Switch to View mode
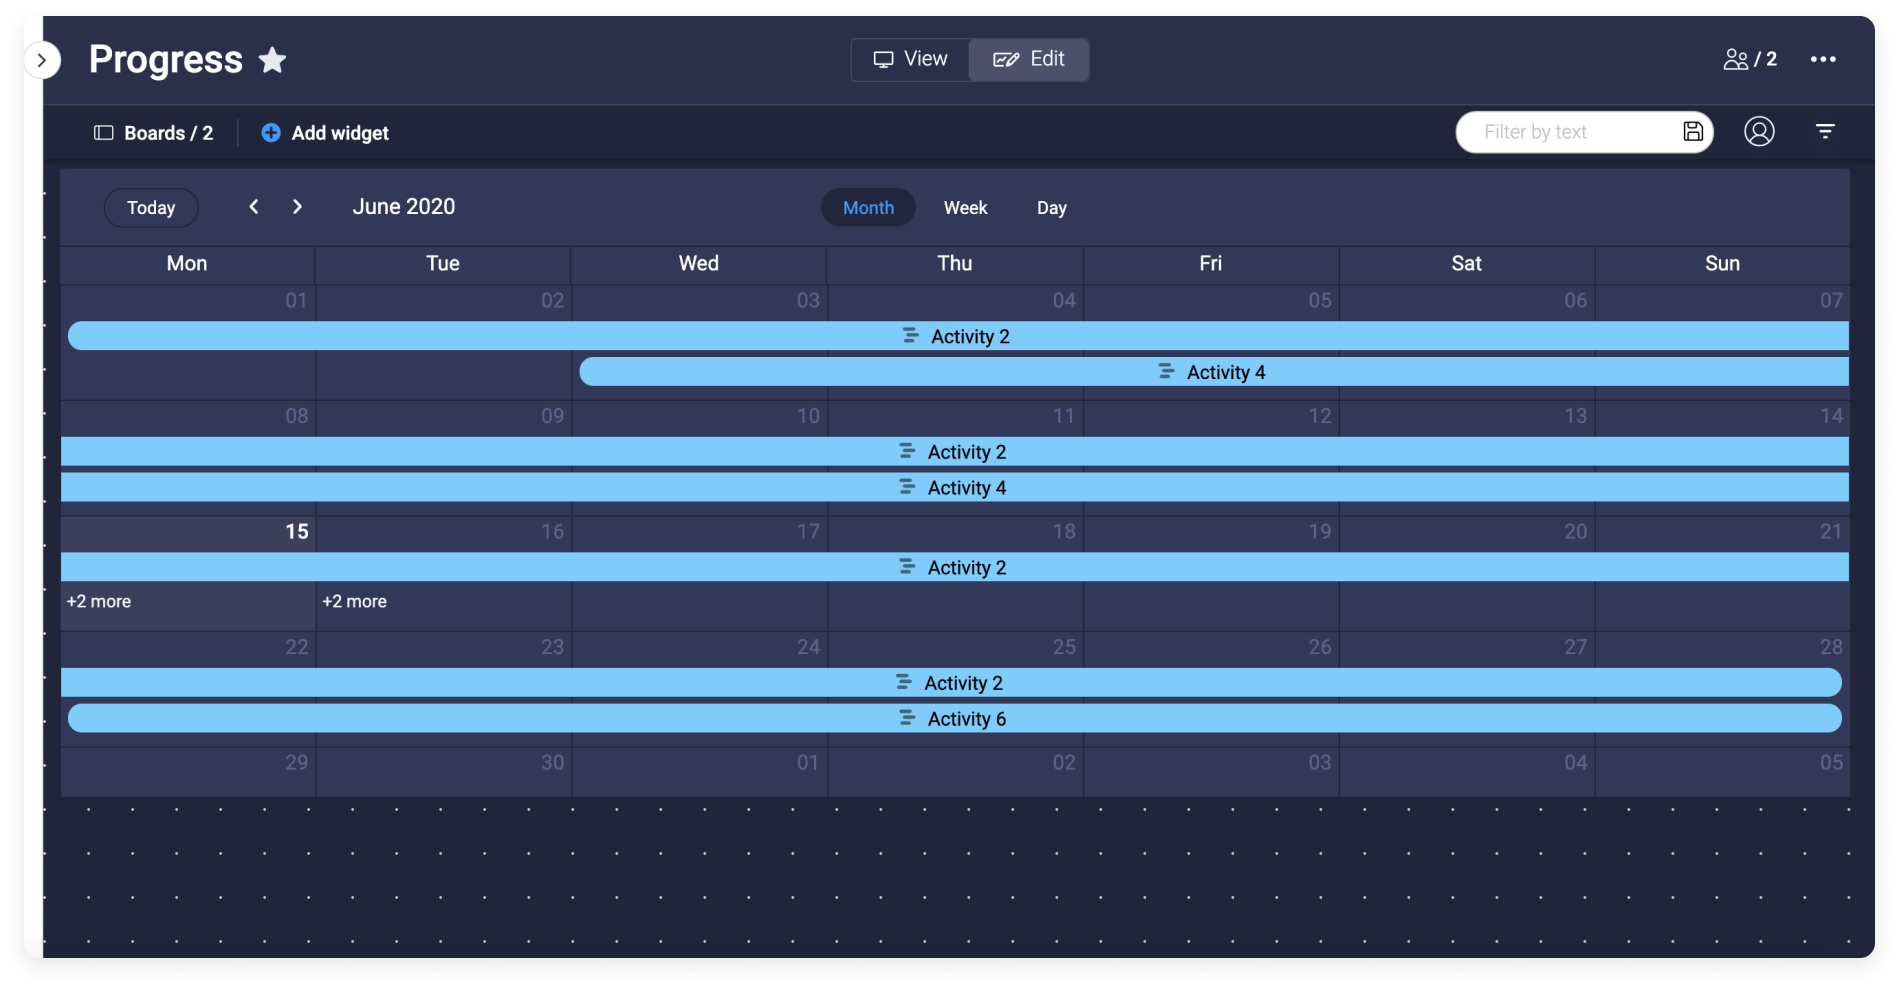This screenshot has width=1899, height=990. pyautogui.click(x=910, y=59)
